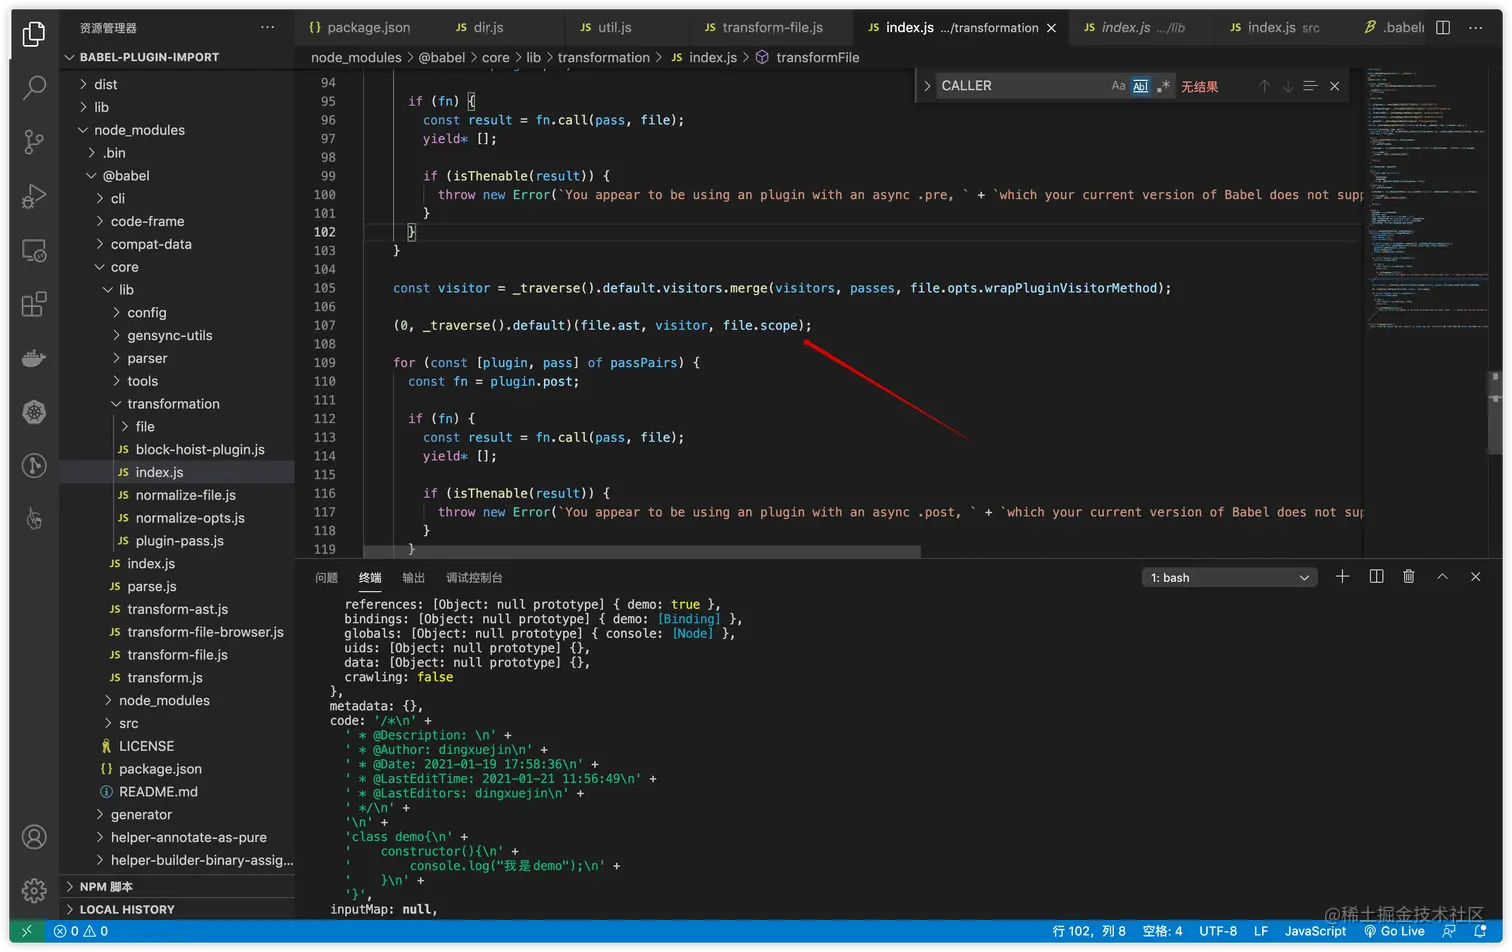The width and height of the screenshot is (1512, 952).
Task: Maximize the panel with up chevron
Action: [1442, 577]
